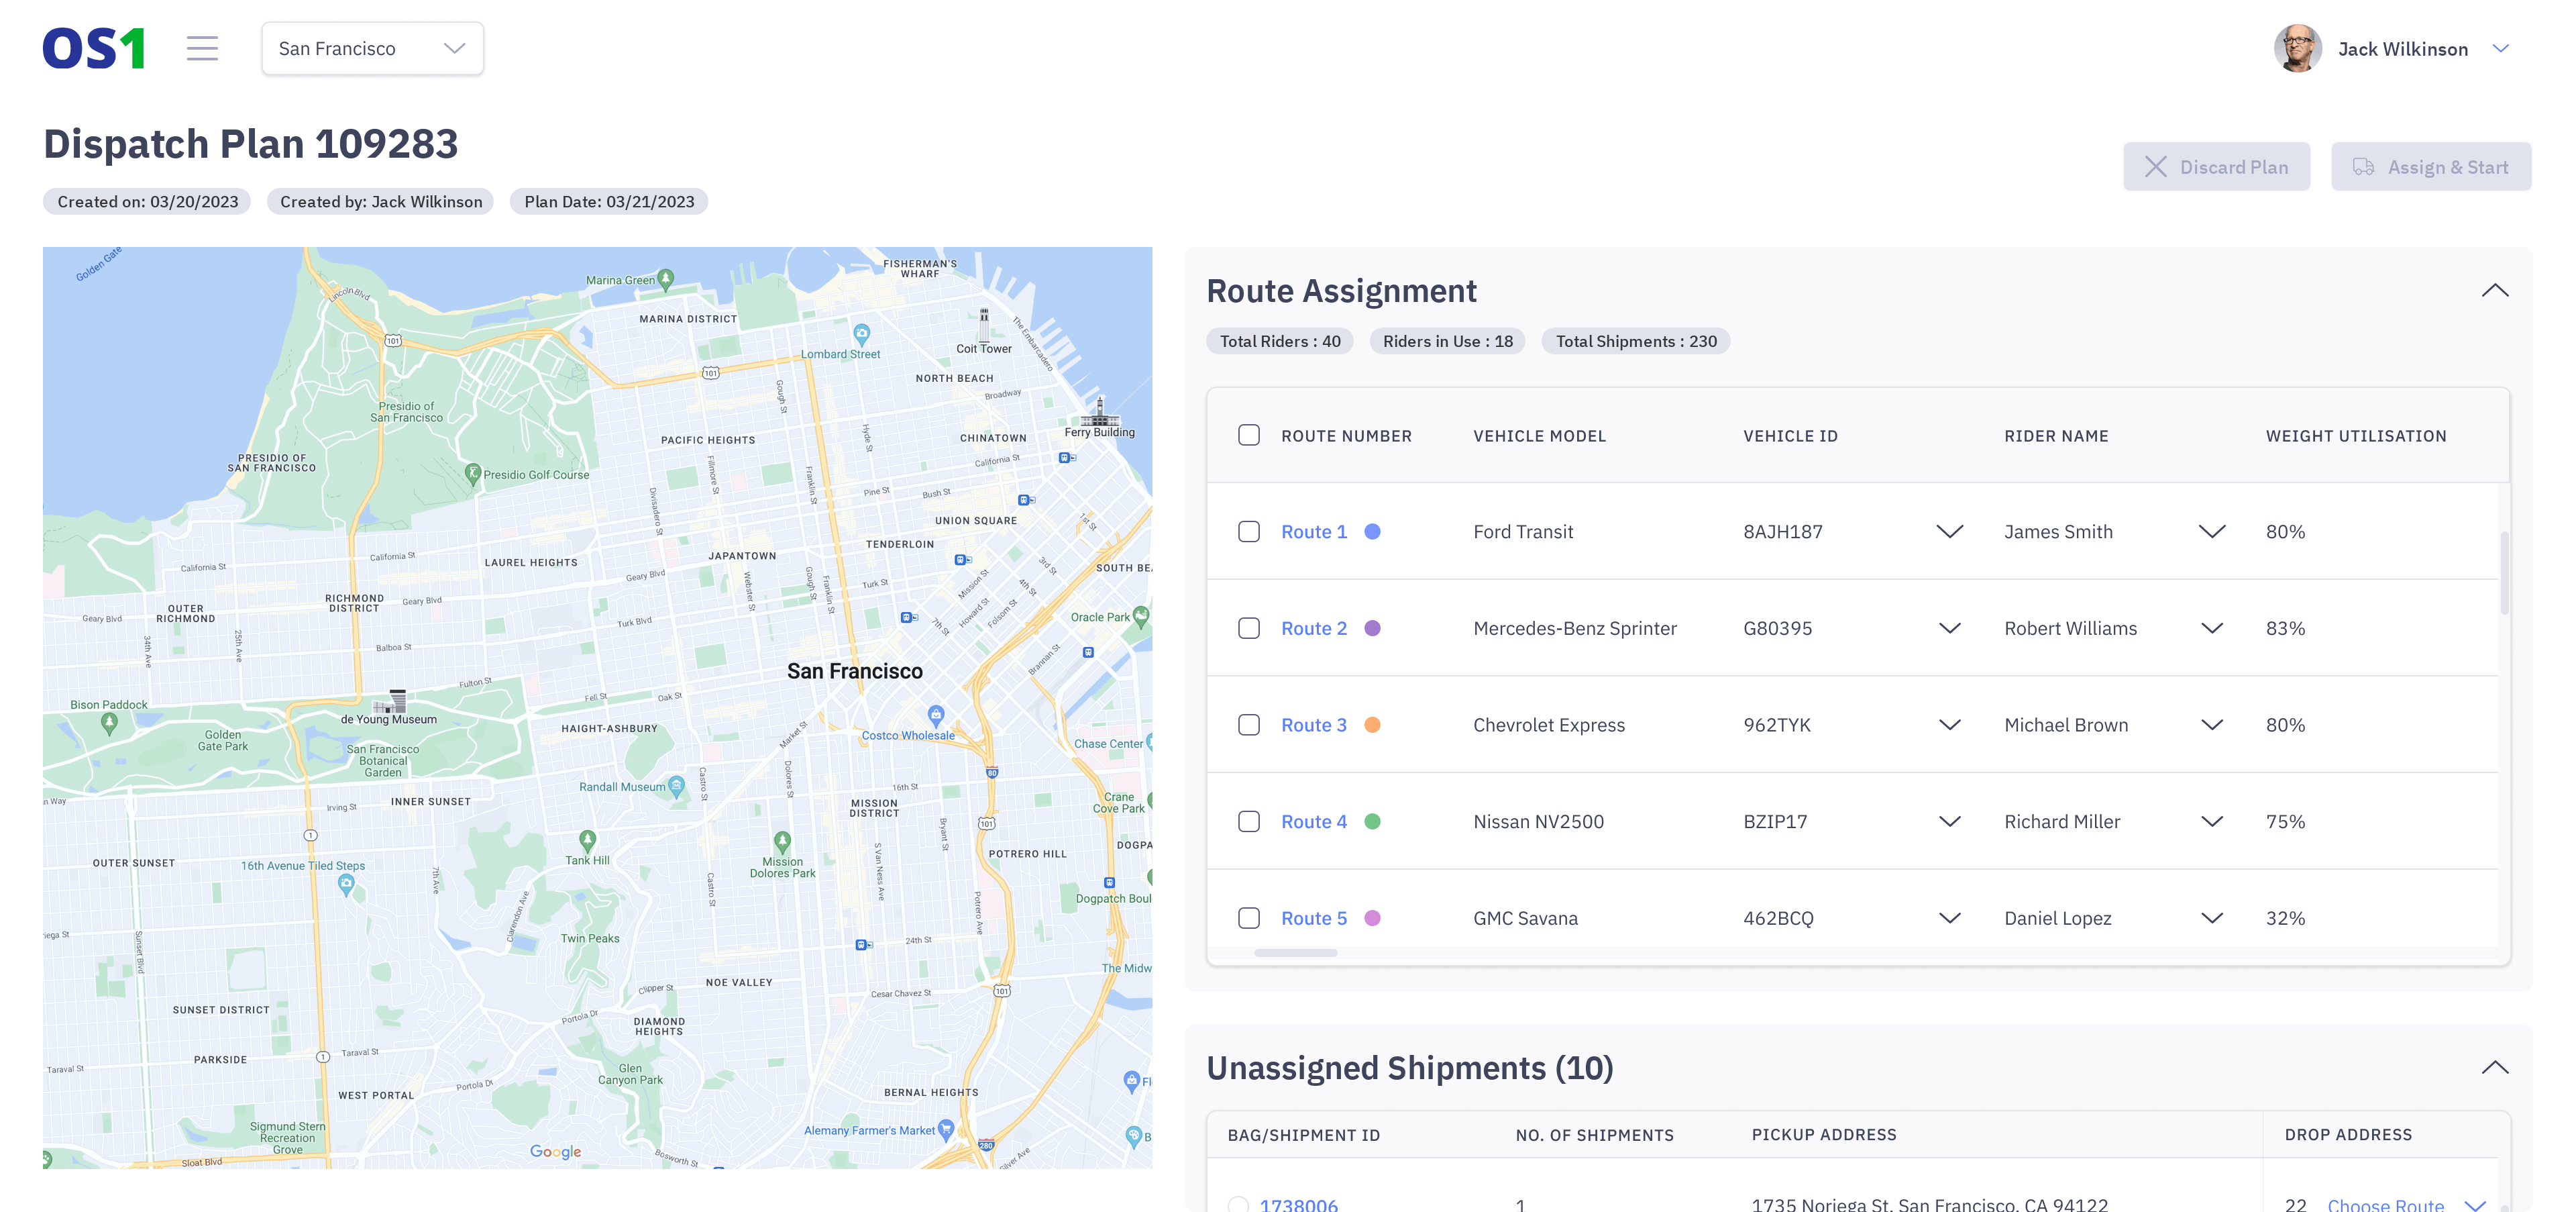Click the Rider Name column header
The width and height of the screenshot is (2576, 1212).
coord(2055,436)
